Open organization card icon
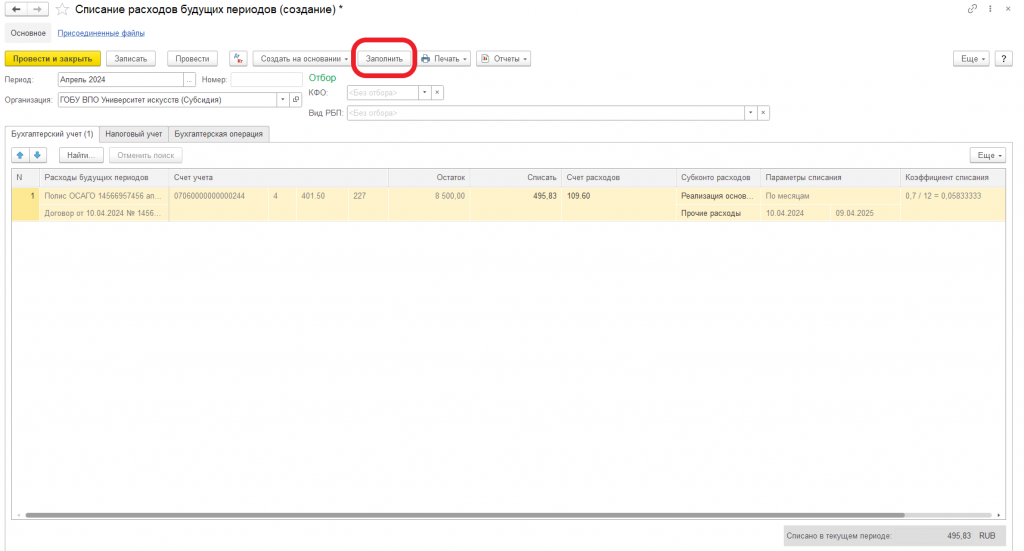 296,100
